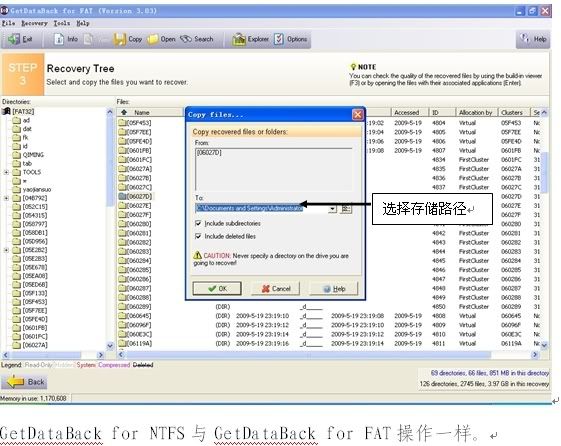Open the Recovery menu
Viewport: 561px width, 446px height.
pyautogui.click(x=34, y=23)
